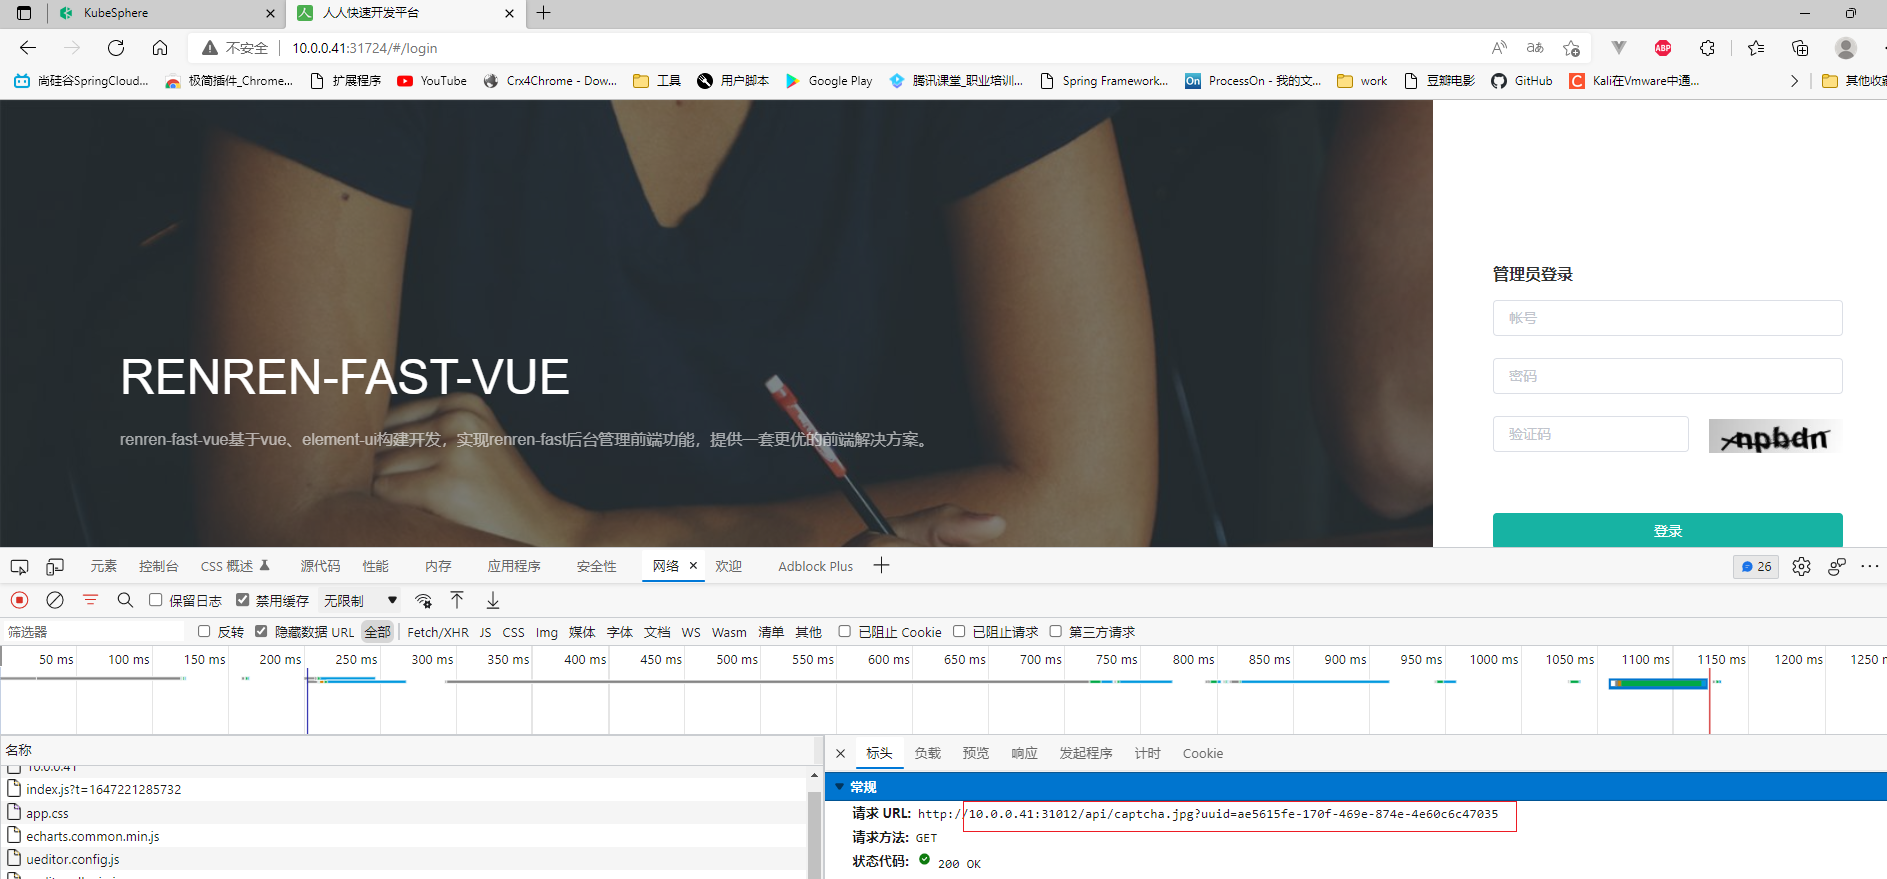
Task: Open DevTools more options ellipsis
Action: [1870, 566]
